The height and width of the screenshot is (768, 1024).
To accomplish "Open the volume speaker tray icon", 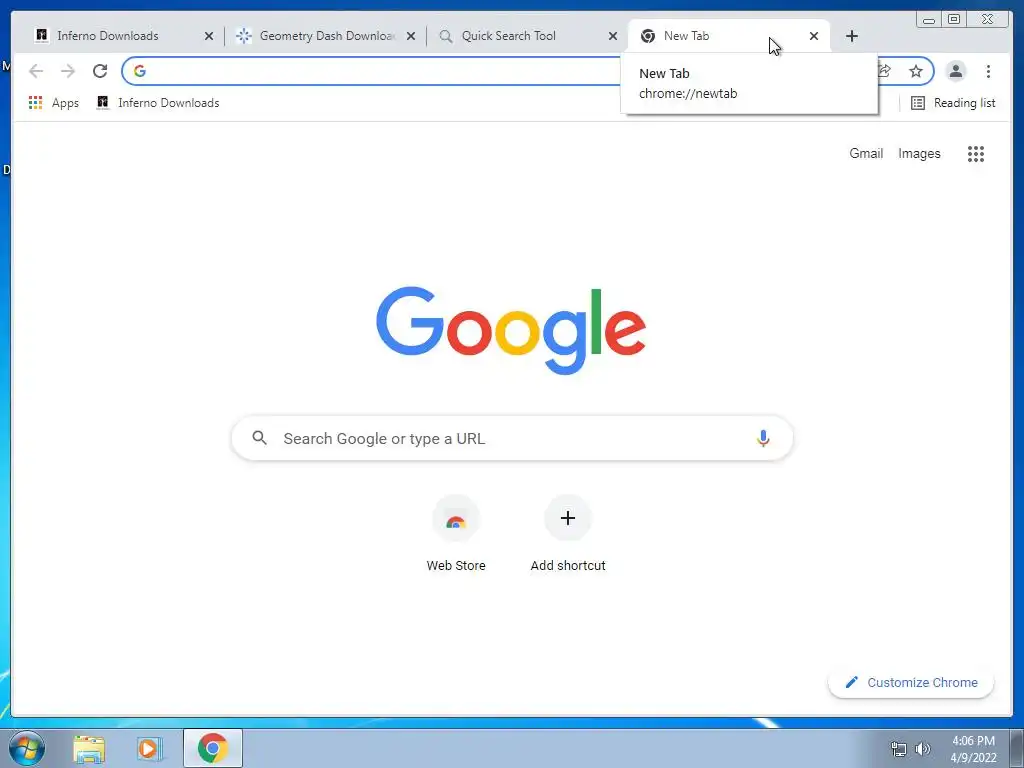I will tap(922, 749).
